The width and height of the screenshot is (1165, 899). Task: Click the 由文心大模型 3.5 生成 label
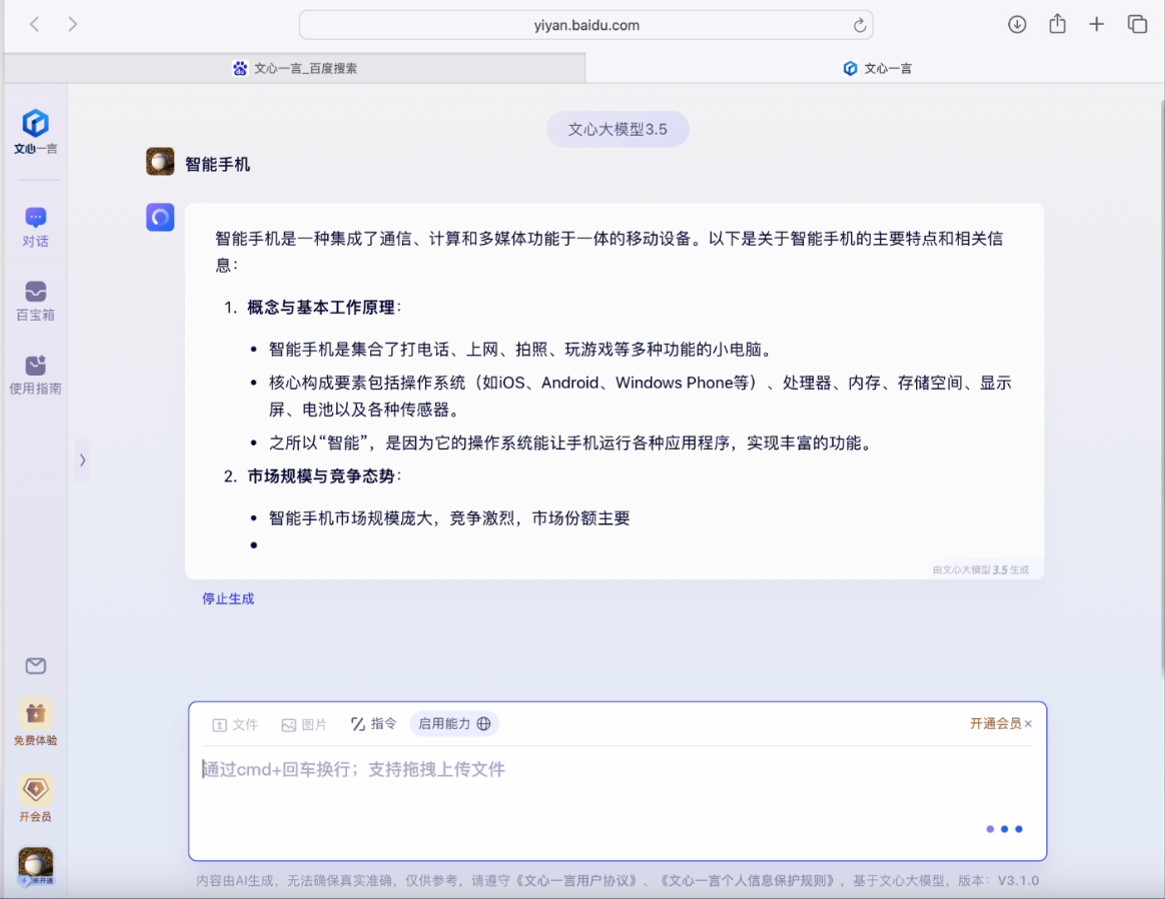pos(981,570)
